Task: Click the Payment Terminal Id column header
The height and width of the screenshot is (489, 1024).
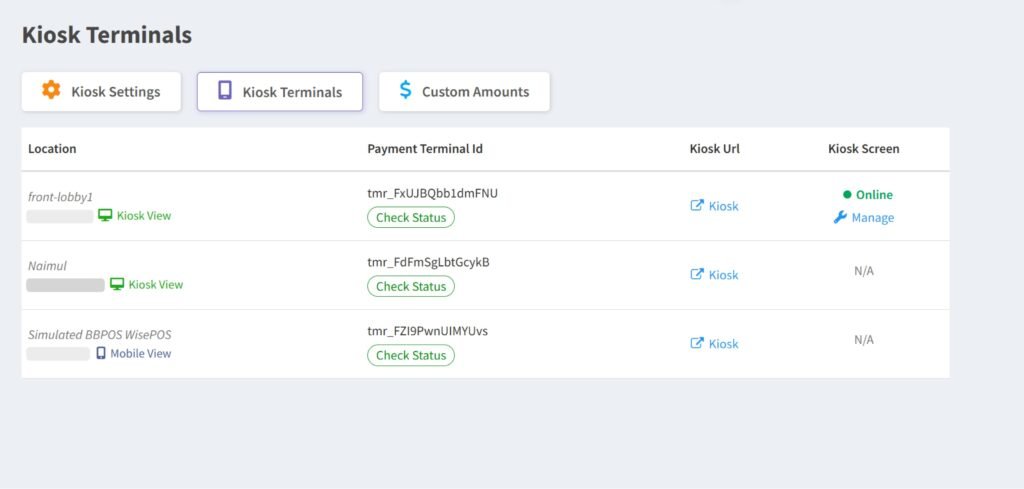Action: coord(425,149)
